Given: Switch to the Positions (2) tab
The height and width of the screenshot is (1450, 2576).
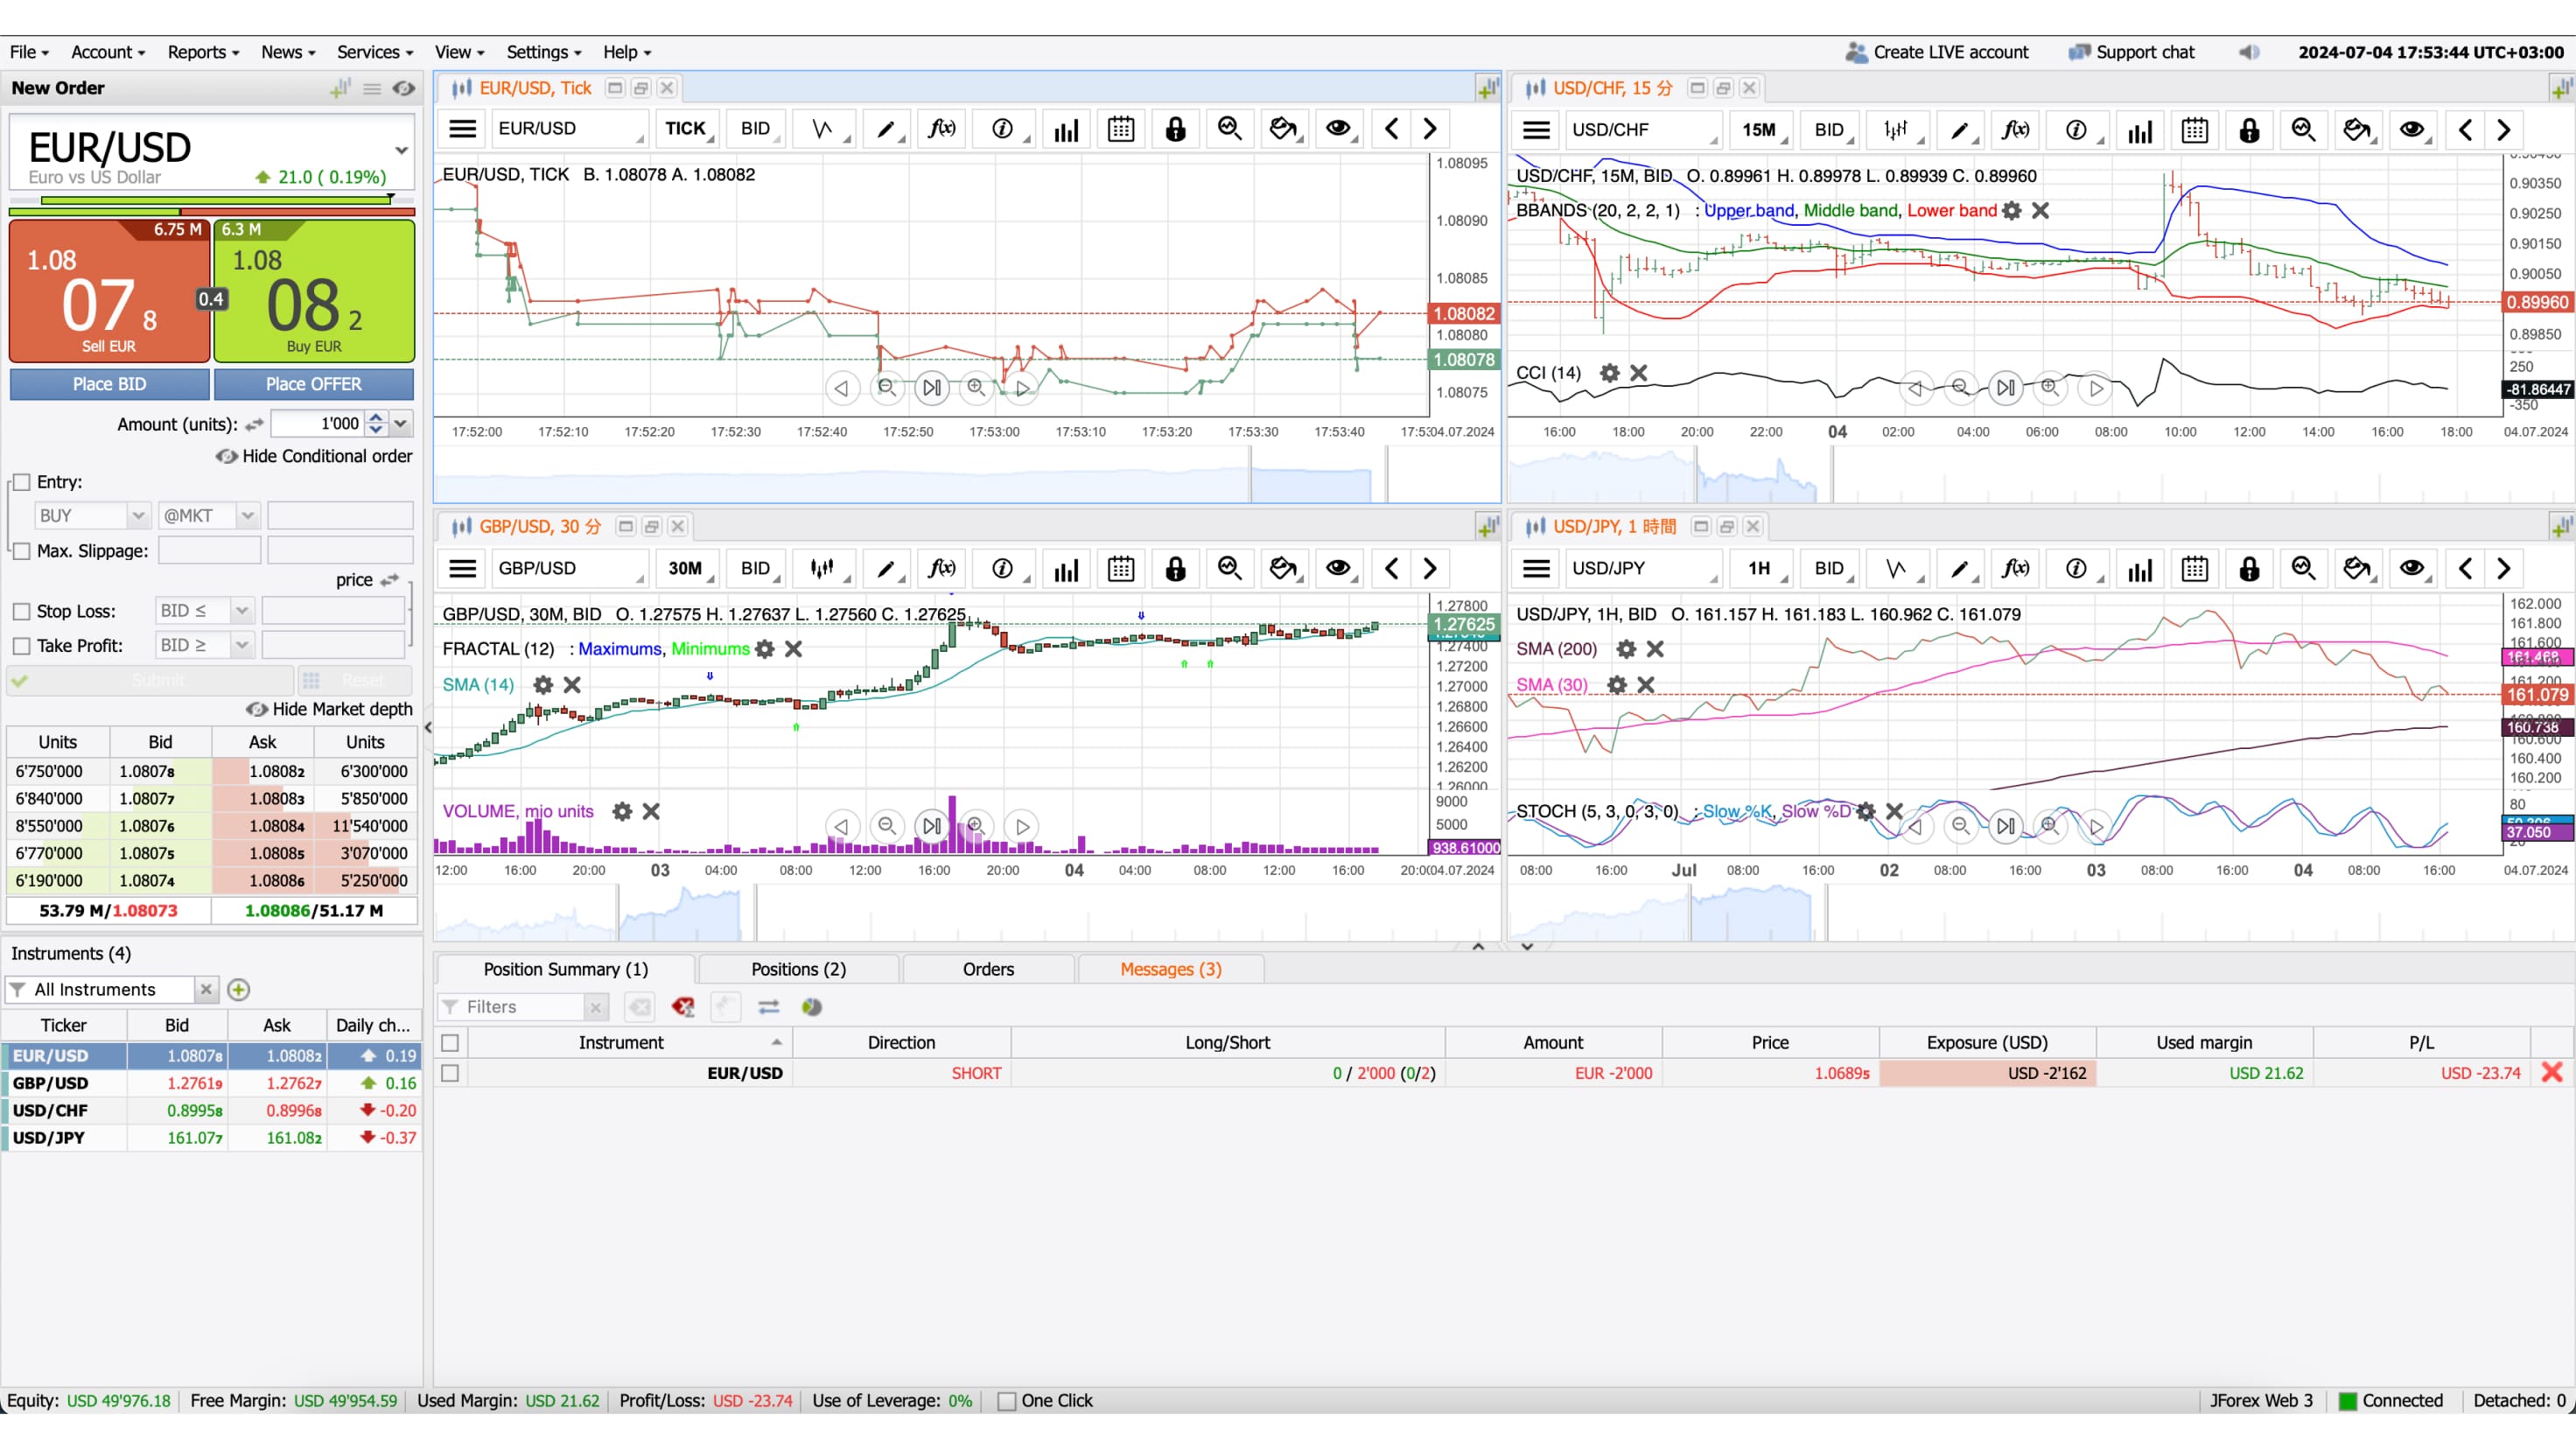Looking at the screenshot, I should click(x=798, y=969).
